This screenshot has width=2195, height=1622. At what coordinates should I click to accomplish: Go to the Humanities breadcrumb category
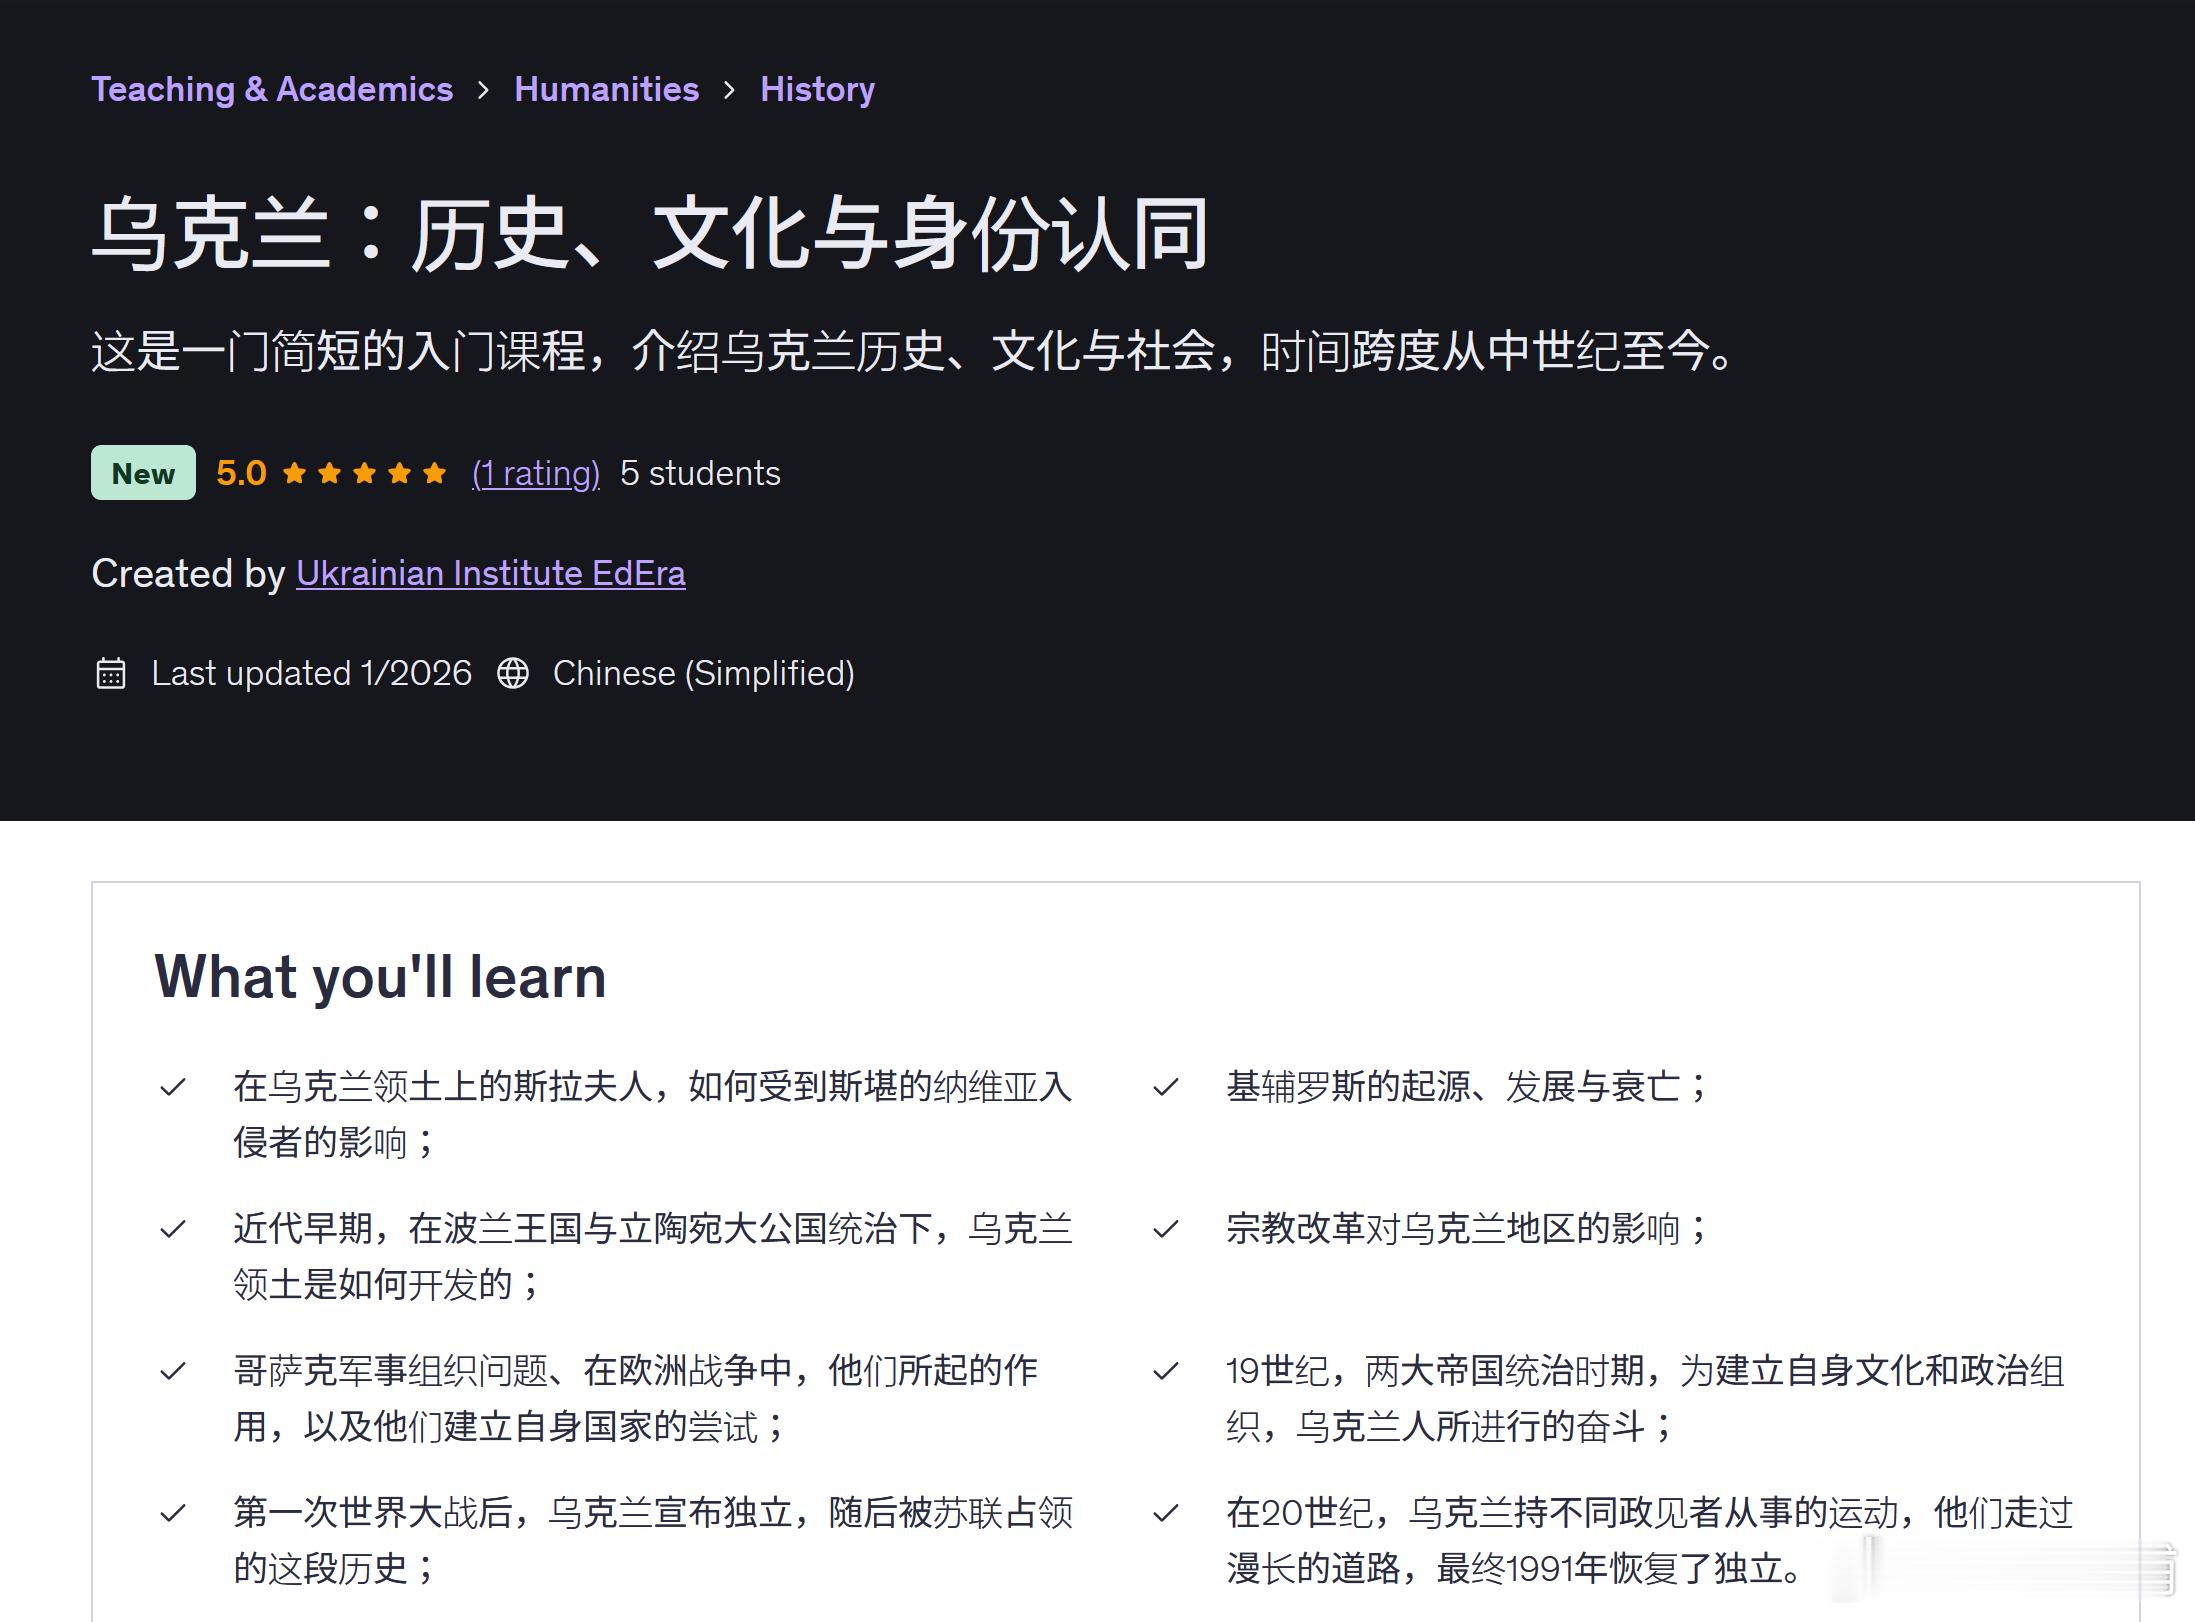(x=606, y=89)
